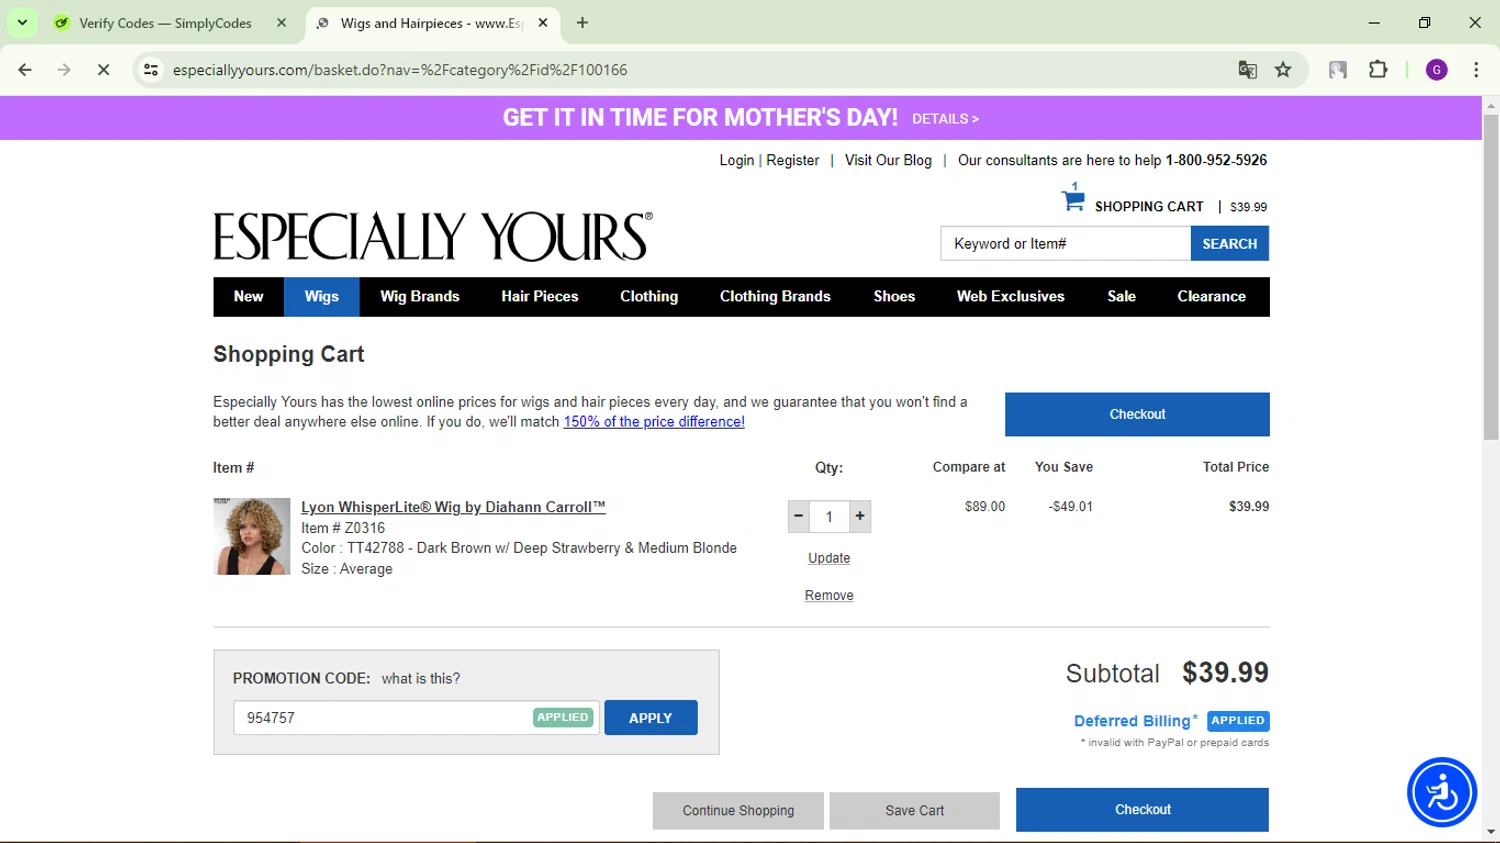
Task: Go back to the previous page
Action: (x=25, y=70)
